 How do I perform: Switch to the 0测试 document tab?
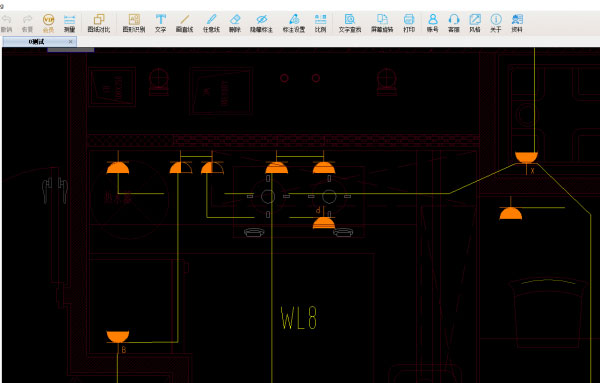(36, 42)
